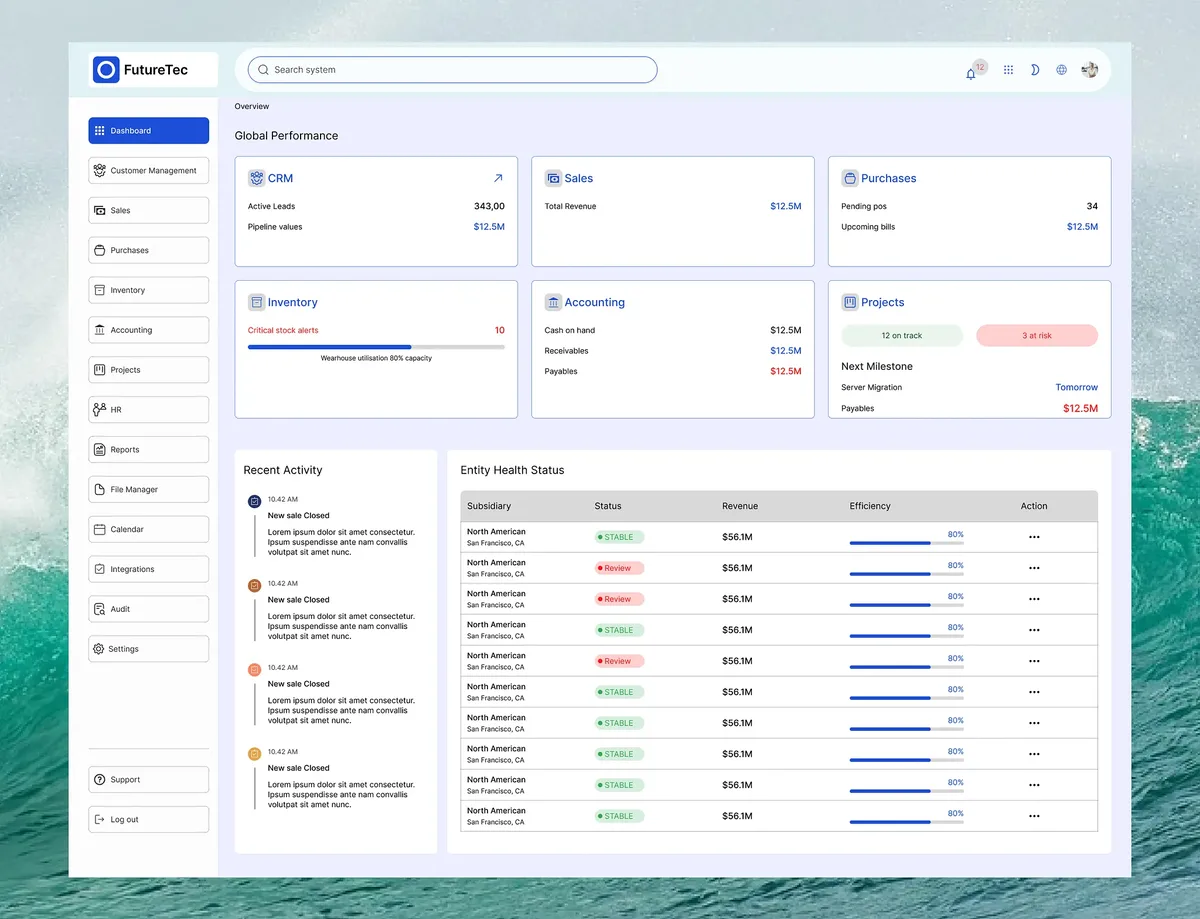Open action menu for eighth table row
The image size is (1200, 919).
1034,754
